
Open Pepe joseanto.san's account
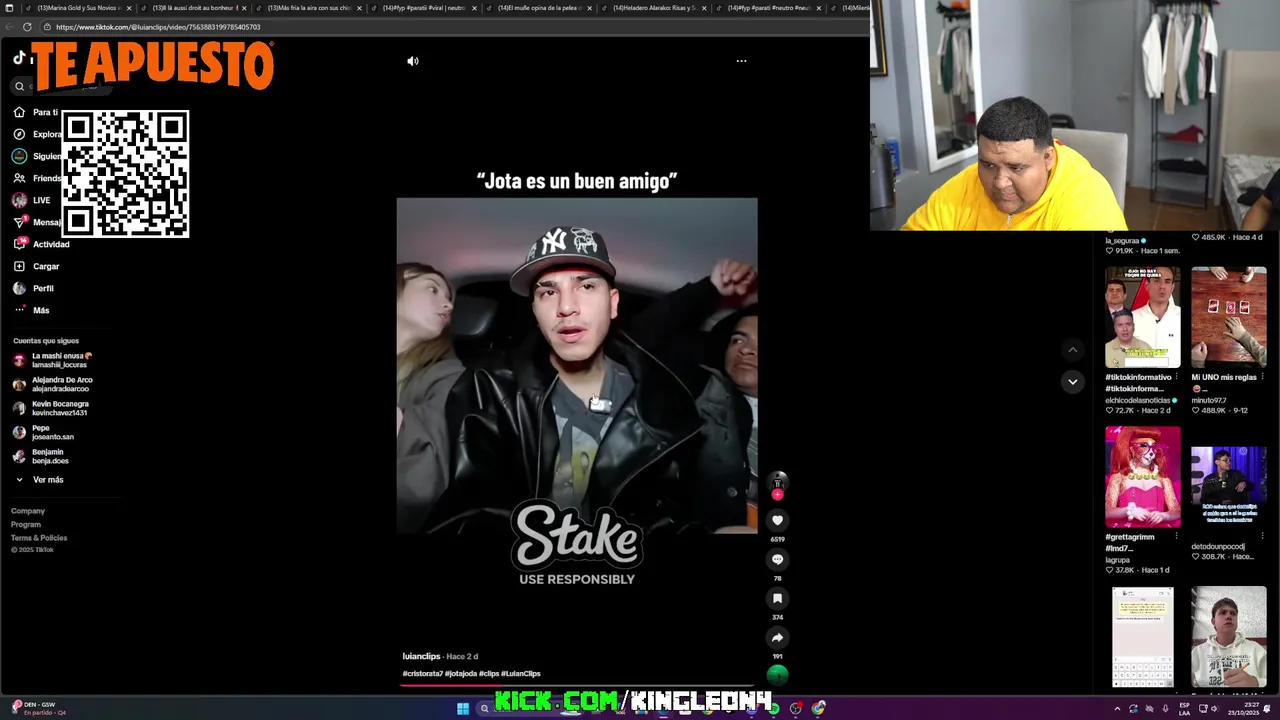point(43,432)
